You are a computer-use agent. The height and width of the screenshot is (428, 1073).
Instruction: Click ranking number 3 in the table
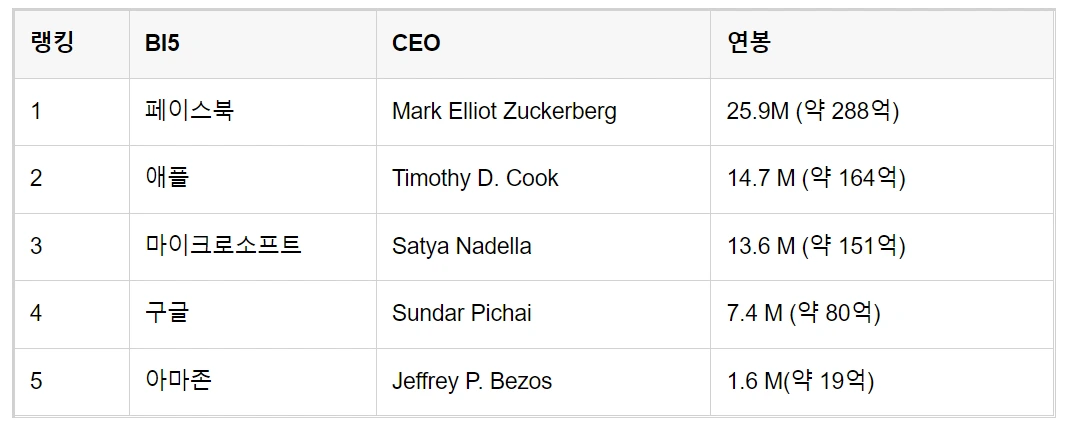tap(36, 246)
